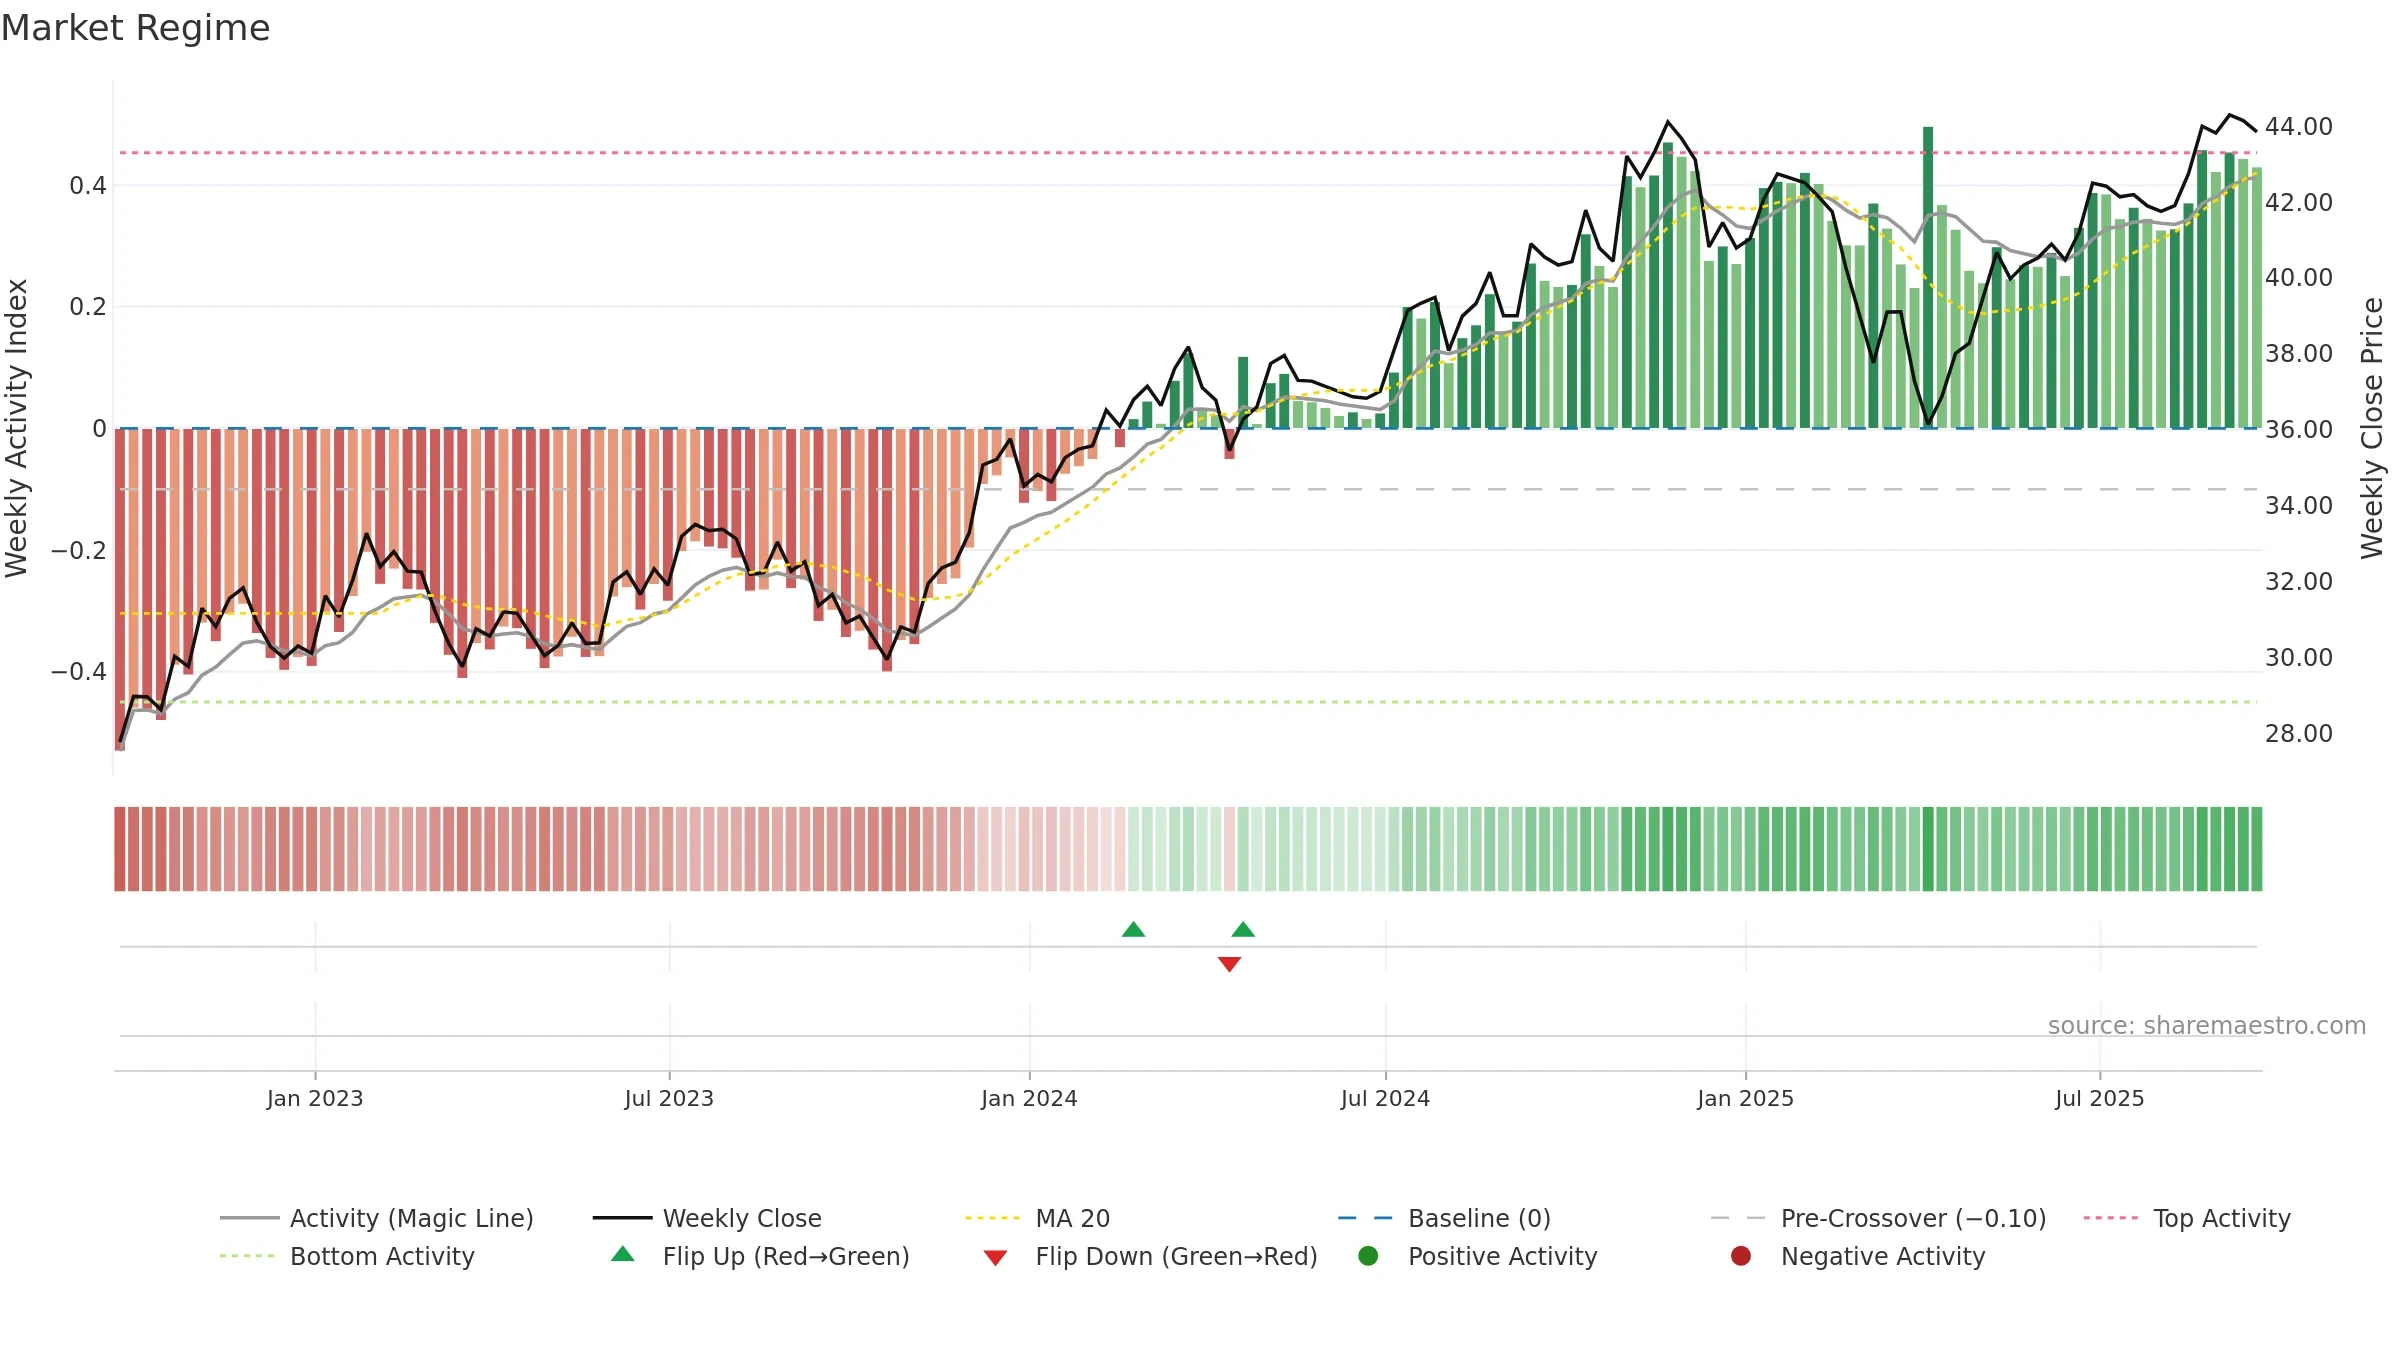
Task: Toggle the Flip Up (Red→Green) legend entry
Action: 760,1256
